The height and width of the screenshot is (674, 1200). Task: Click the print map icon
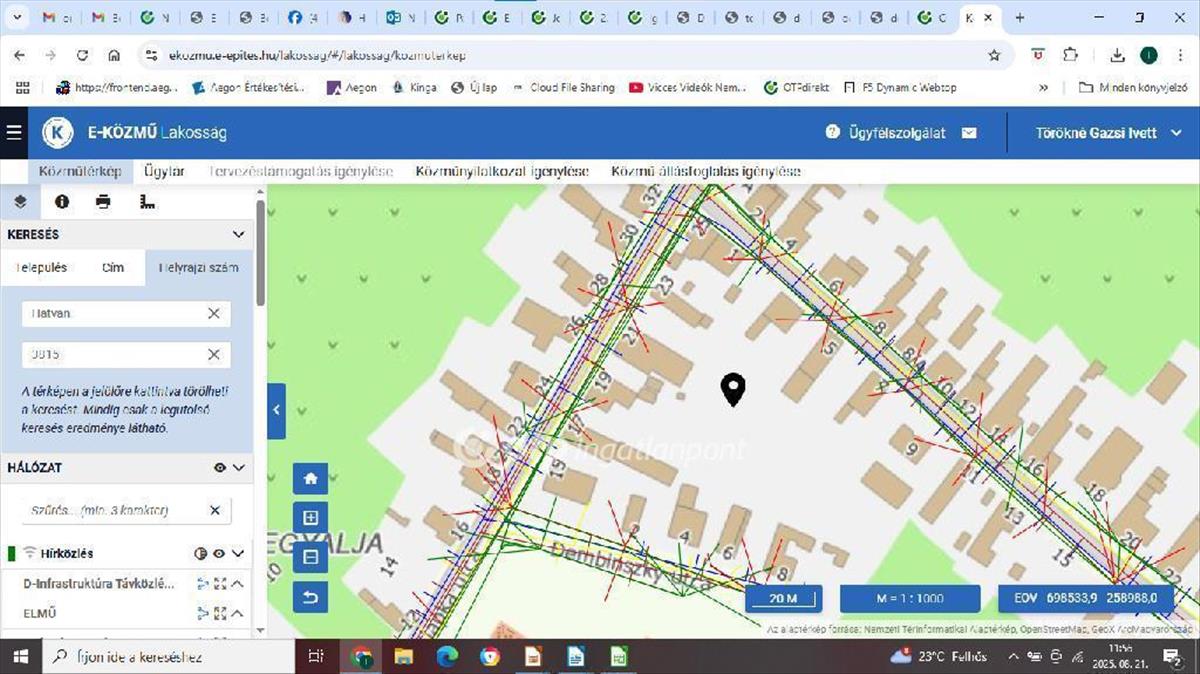[x=103, y=202]
